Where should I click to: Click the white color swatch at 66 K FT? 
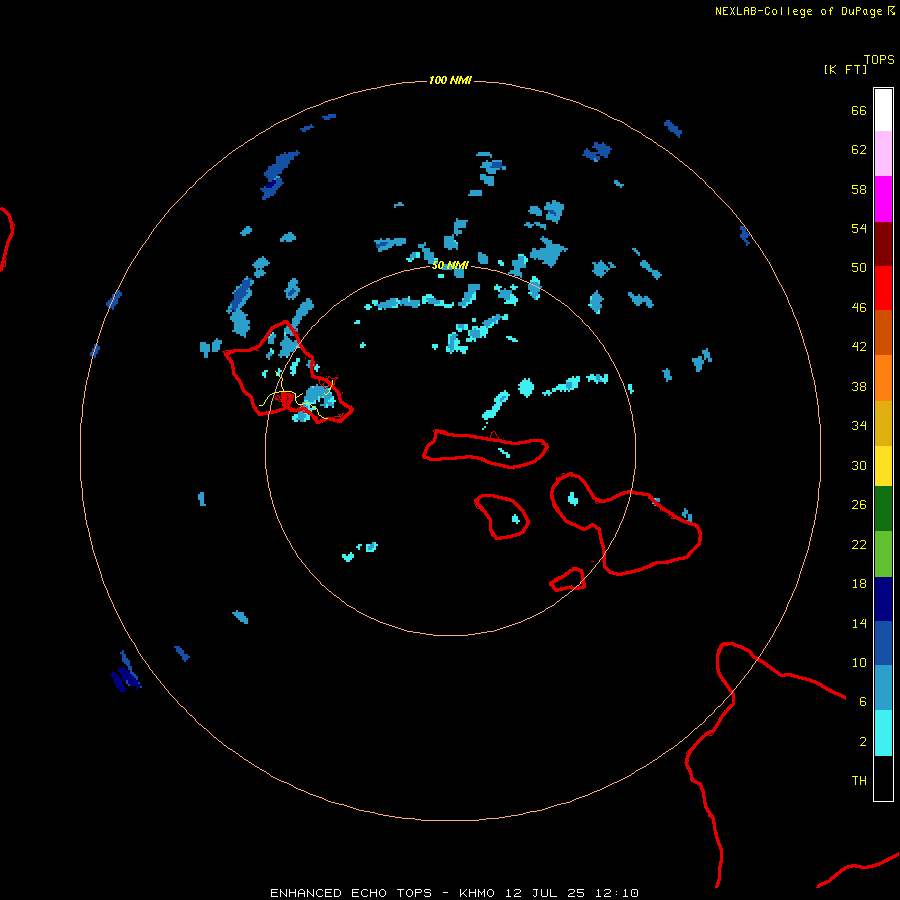883,110
